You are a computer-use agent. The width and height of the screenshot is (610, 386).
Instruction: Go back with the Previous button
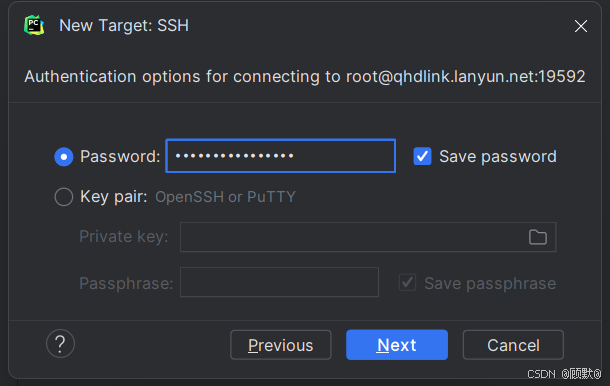280,345
